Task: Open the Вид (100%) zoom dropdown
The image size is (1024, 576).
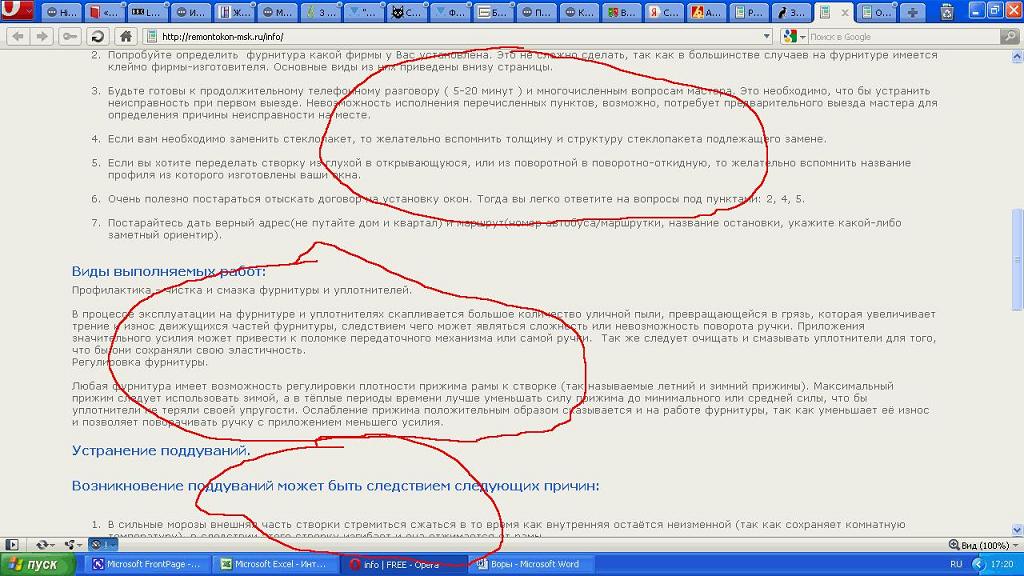Action: (x=982, y=545)
